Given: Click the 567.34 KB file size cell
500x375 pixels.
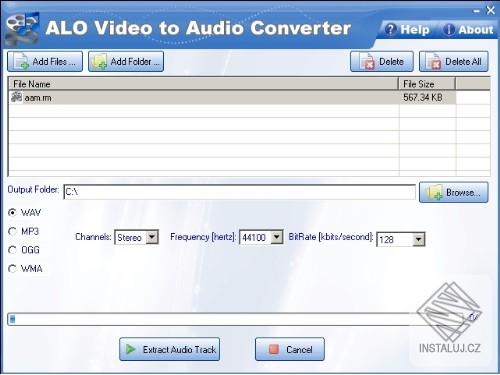Looking at the screenshot, I should pyautogui.click(x=427, y=97).
